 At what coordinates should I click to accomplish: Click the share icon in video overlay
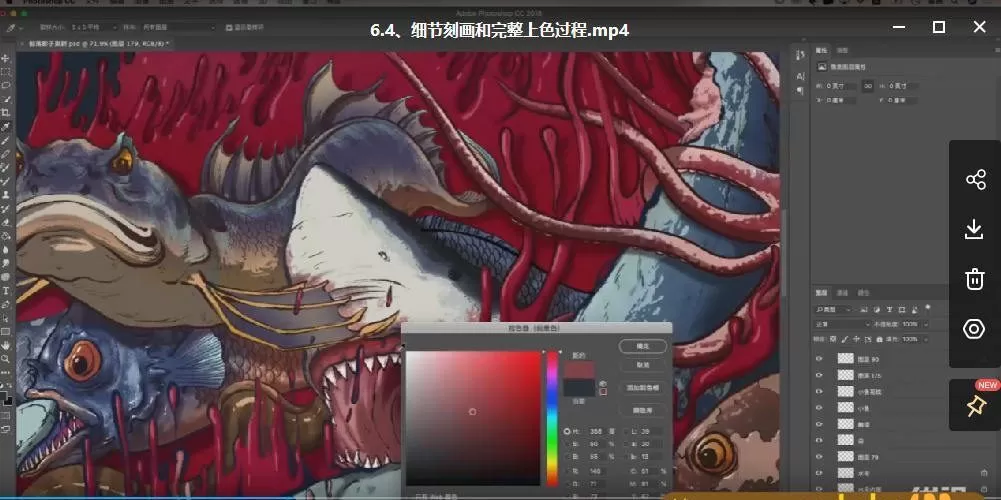[975, 179]
